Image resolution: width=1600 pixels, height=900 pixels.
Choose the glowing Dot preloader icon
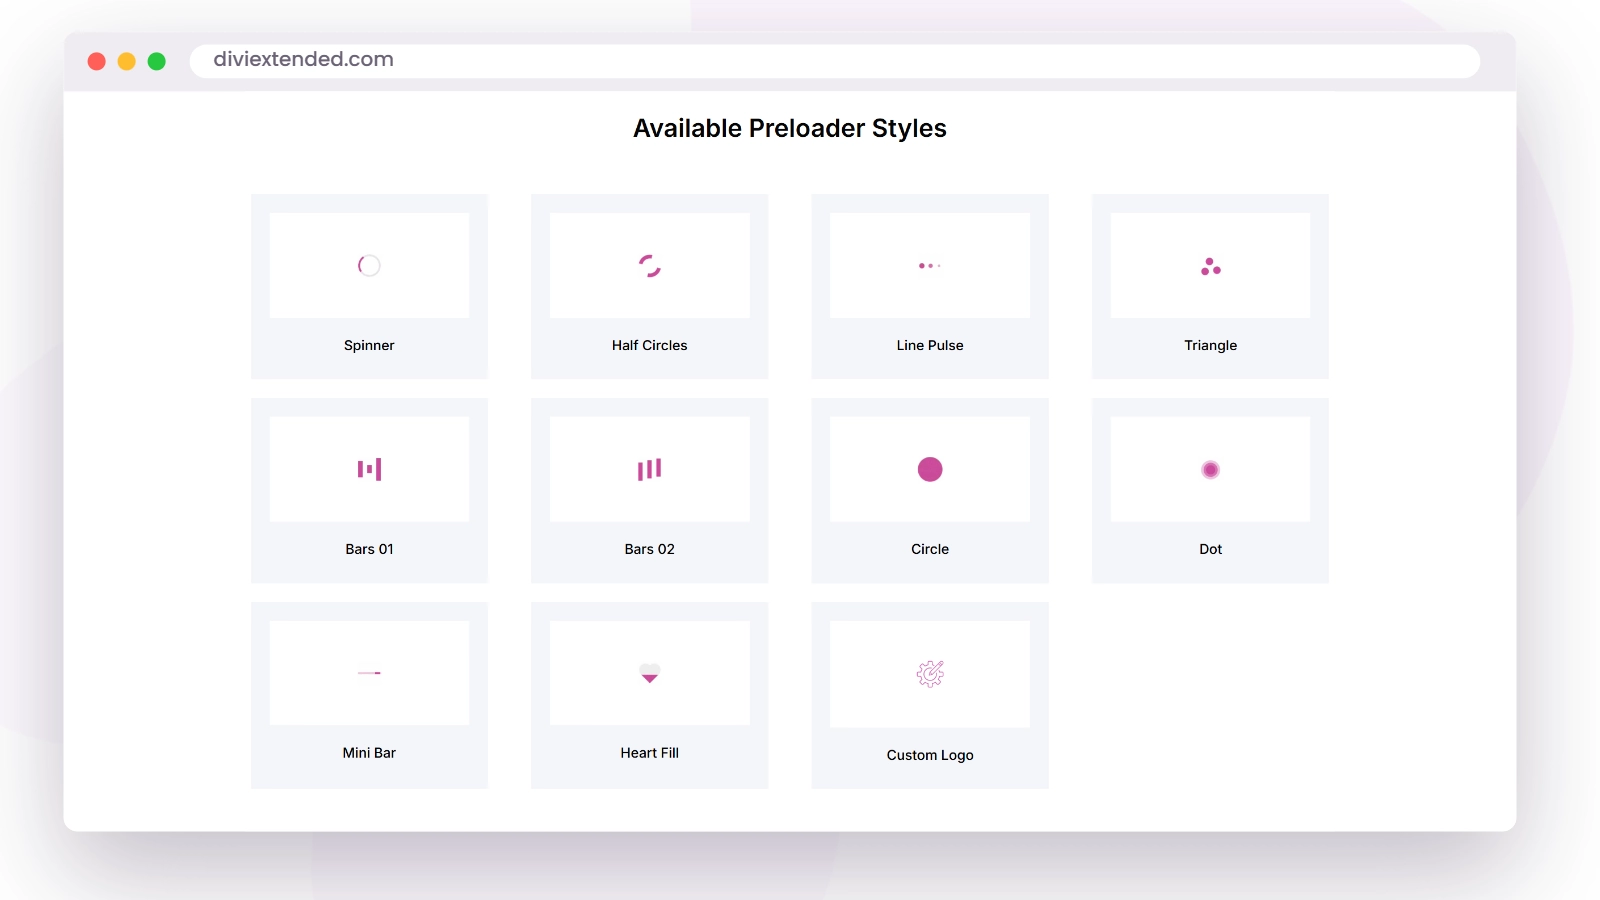click(x=1211, y=469)
